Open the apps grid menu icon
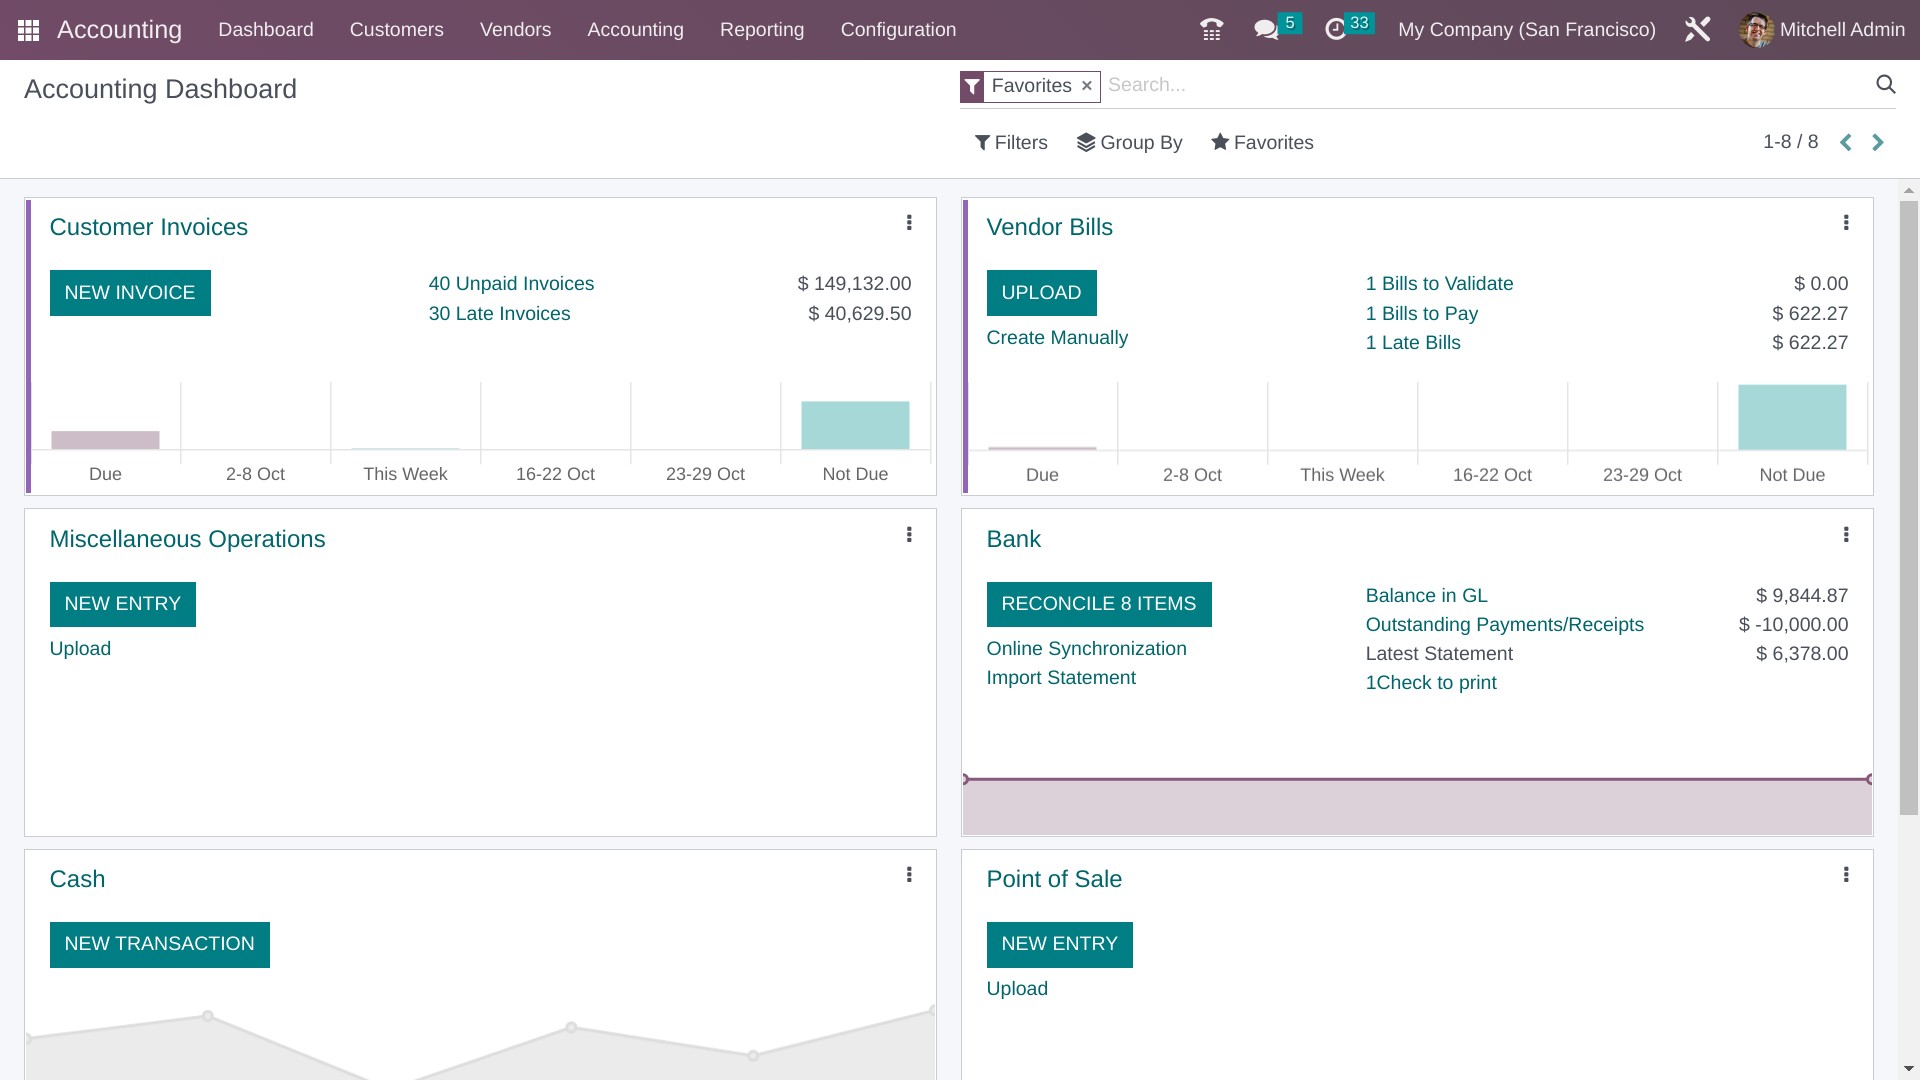 [x=28, y=30]
